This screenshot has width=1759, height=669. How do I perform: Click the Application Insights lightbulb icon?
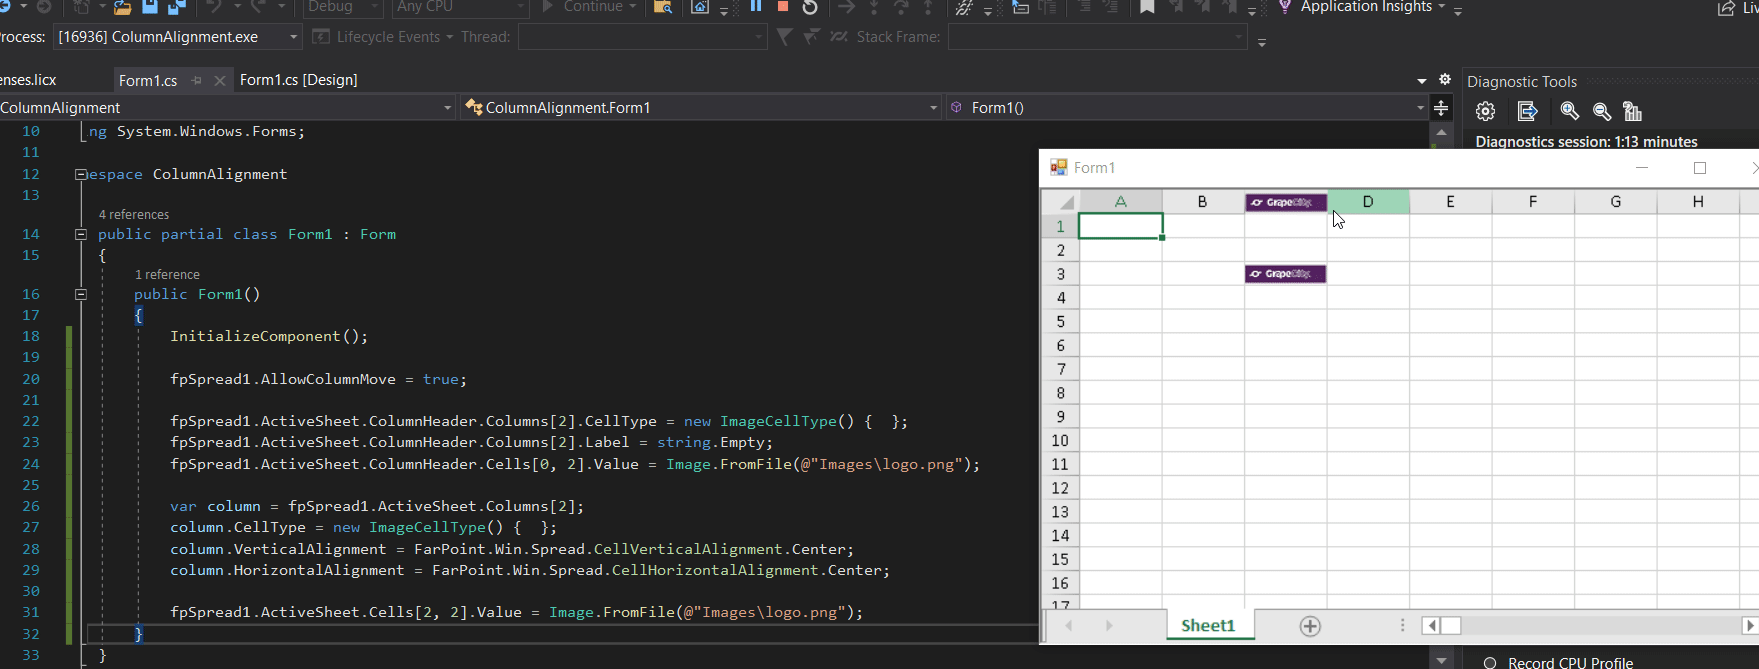coord(1285,7)
